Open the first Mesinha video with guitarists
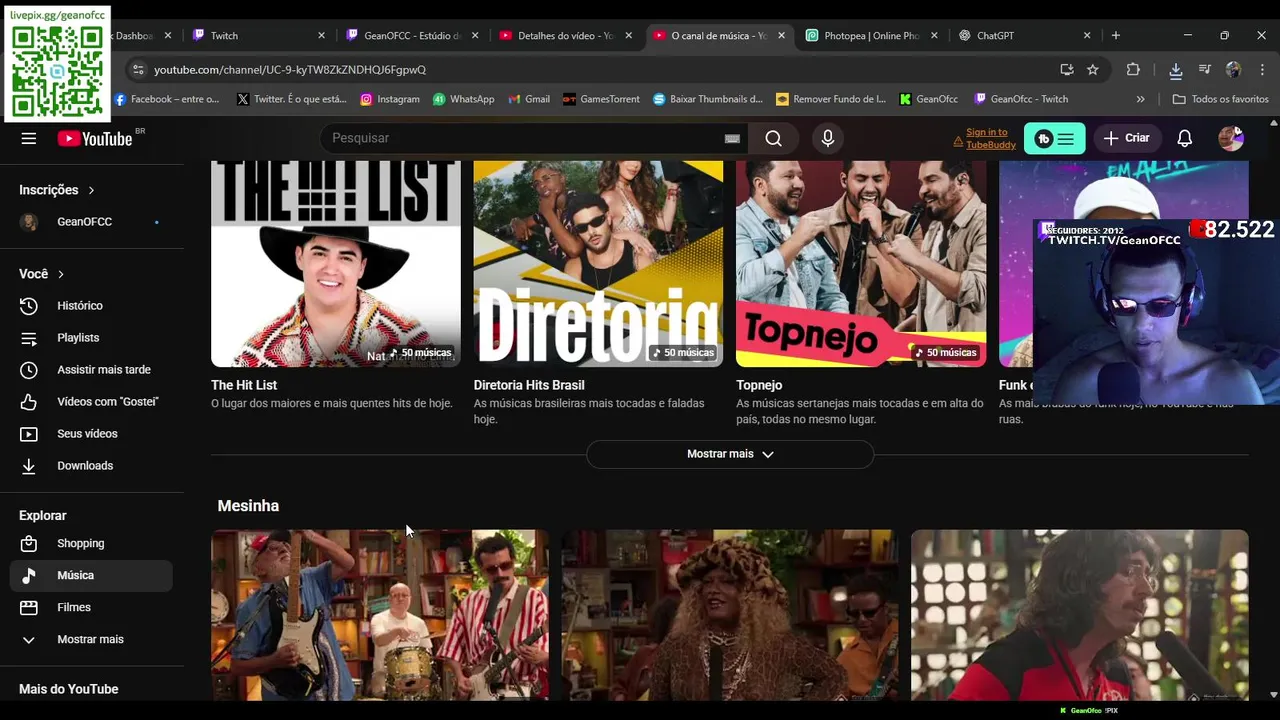 pyautogui.click(x=380, y=615)
